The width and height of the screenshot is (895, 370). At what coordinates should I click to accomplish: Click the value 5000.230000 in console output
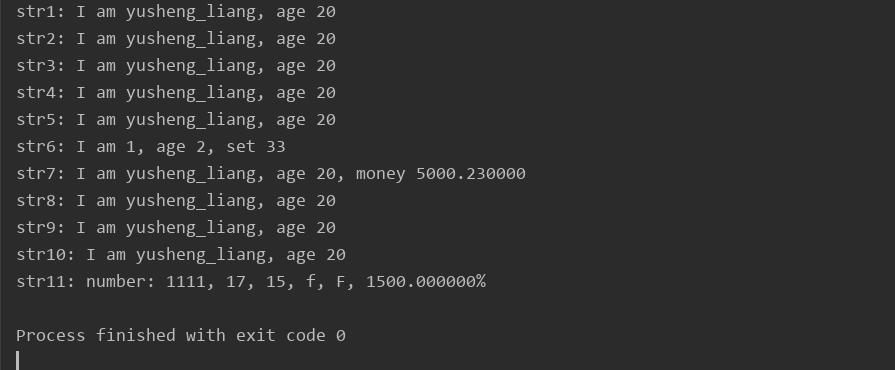471,174
